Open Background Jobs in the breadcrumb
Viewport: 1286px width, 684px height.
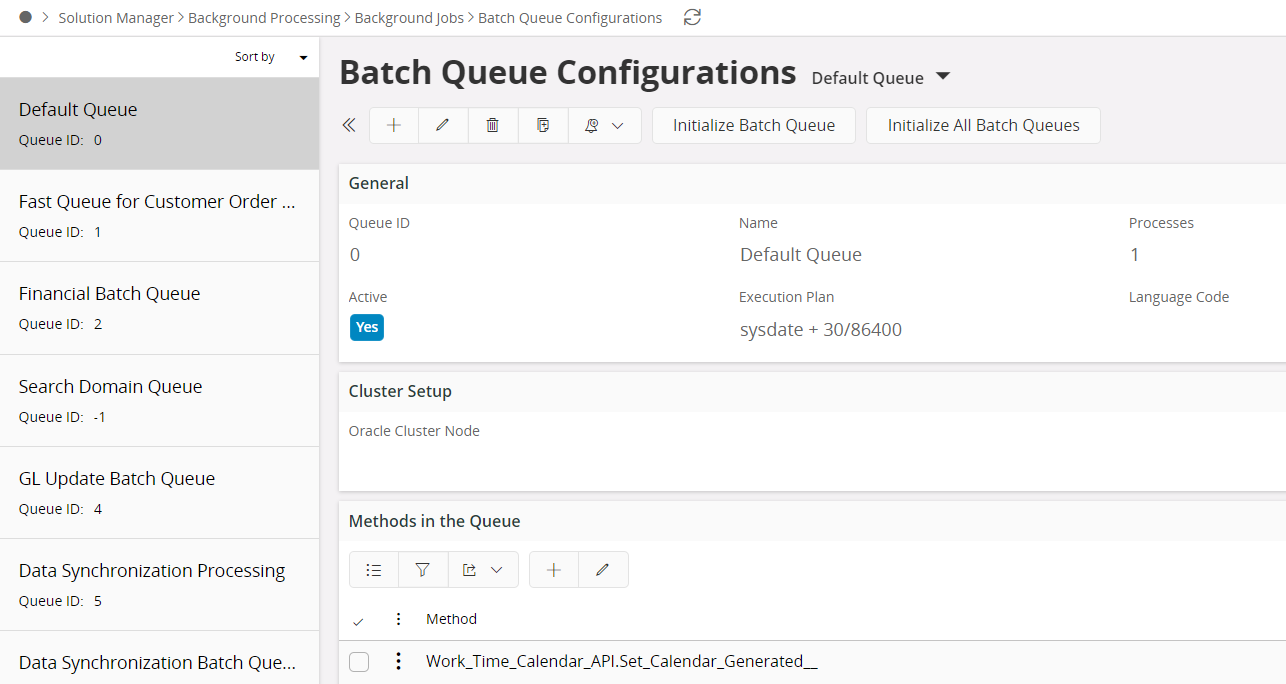pyautogui.click(x=409, y=18)
